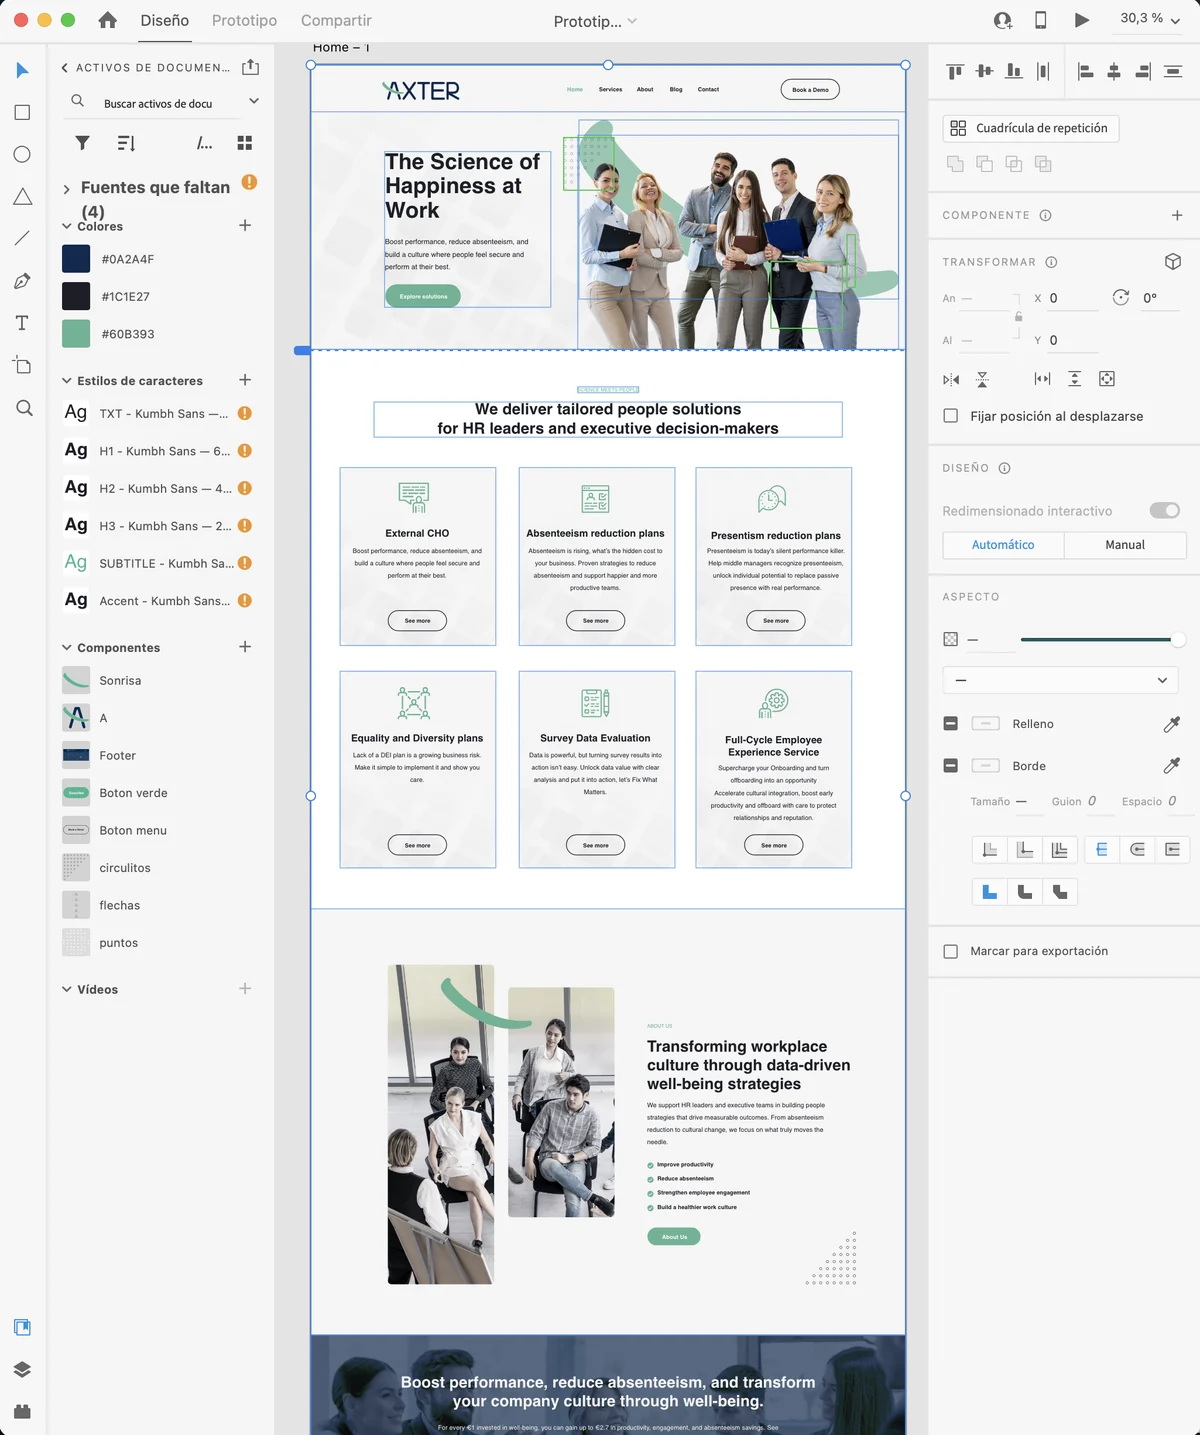Open mobile device preview icon
Viewport: 1200px width, 1435px height.
1040,20
